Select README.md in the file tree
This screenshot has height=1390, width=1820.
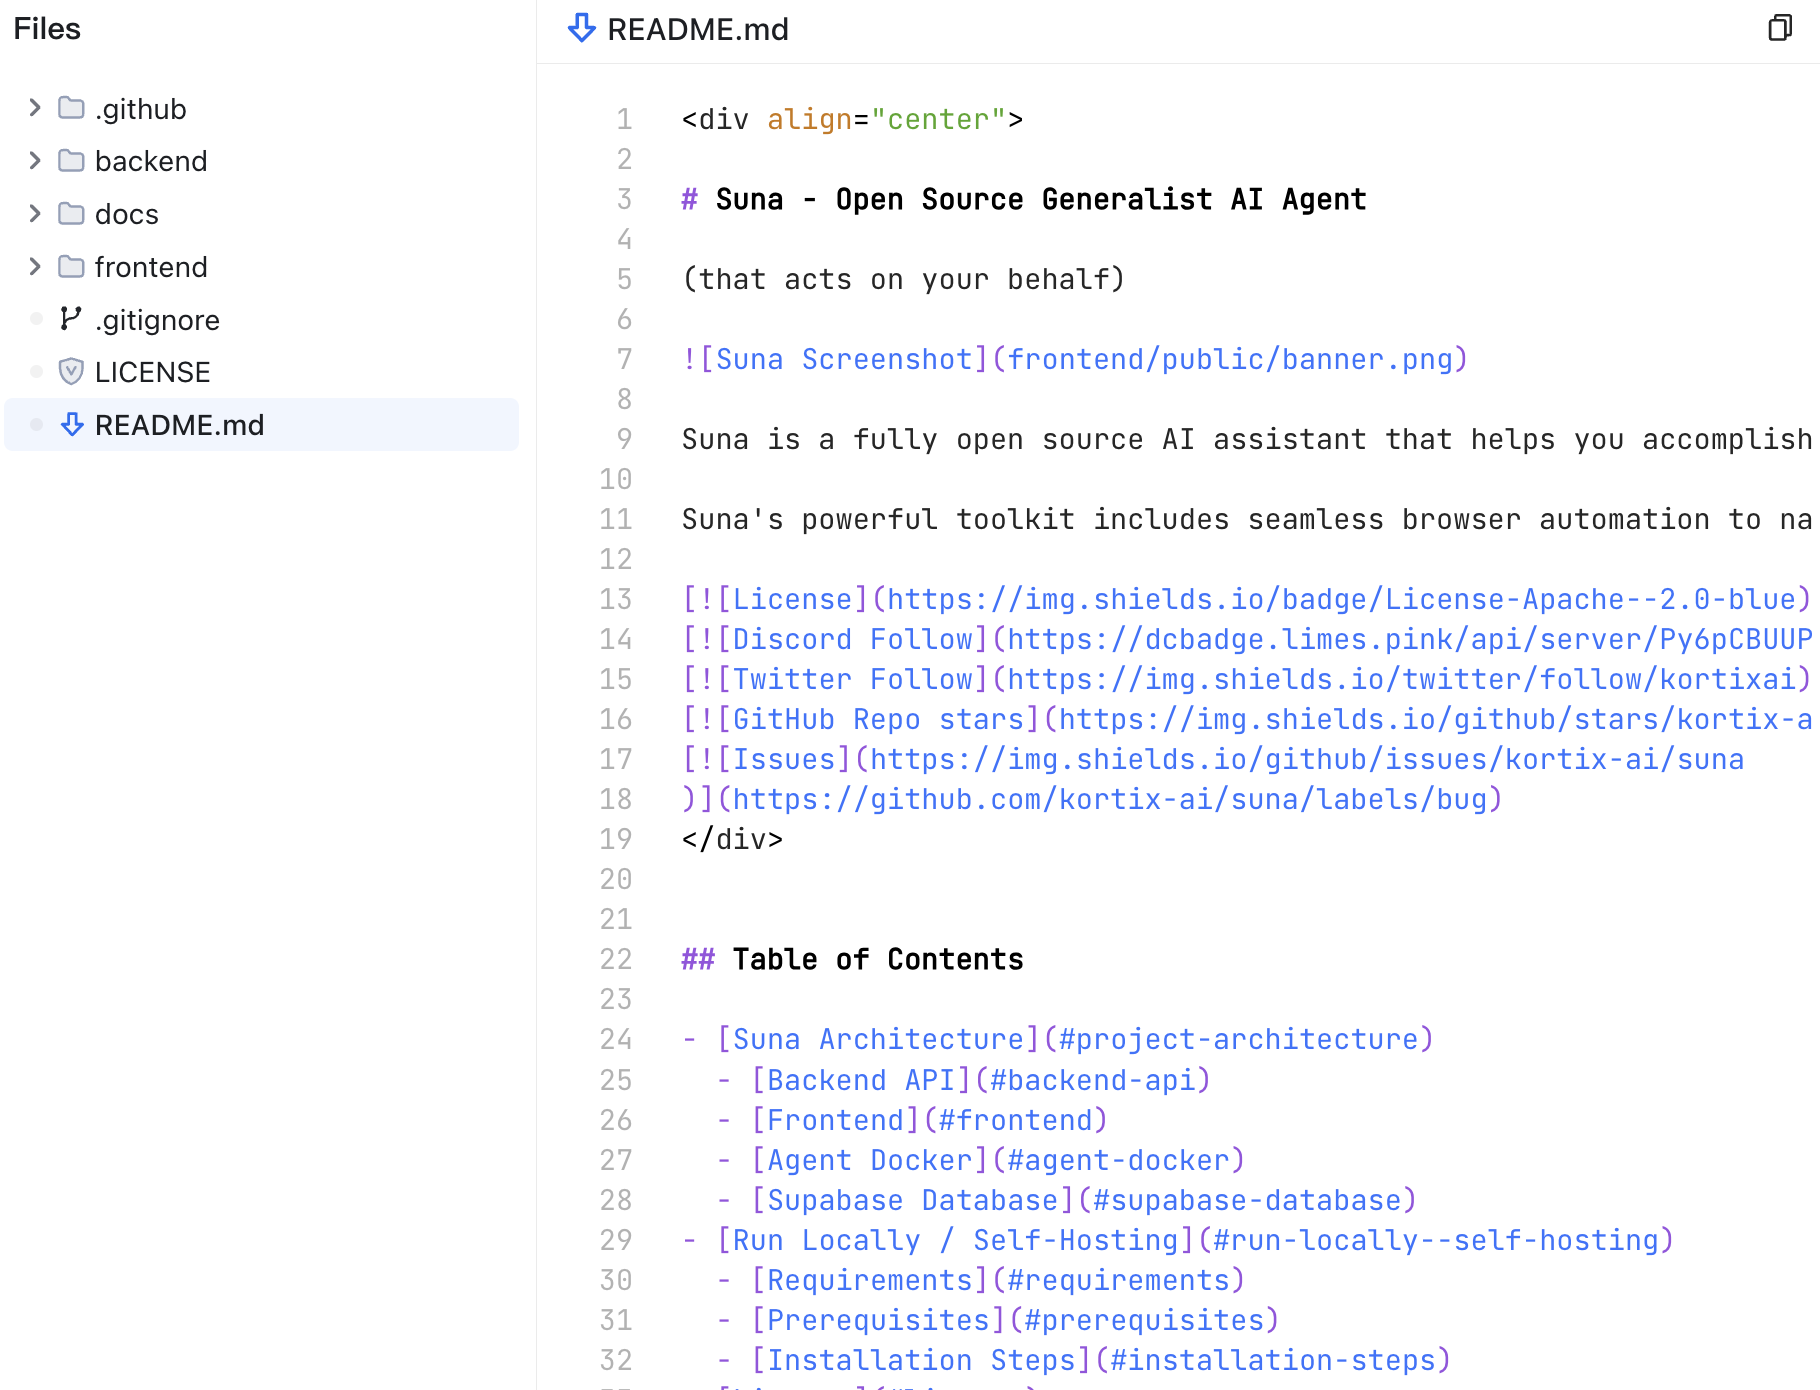tap(262, 425)
